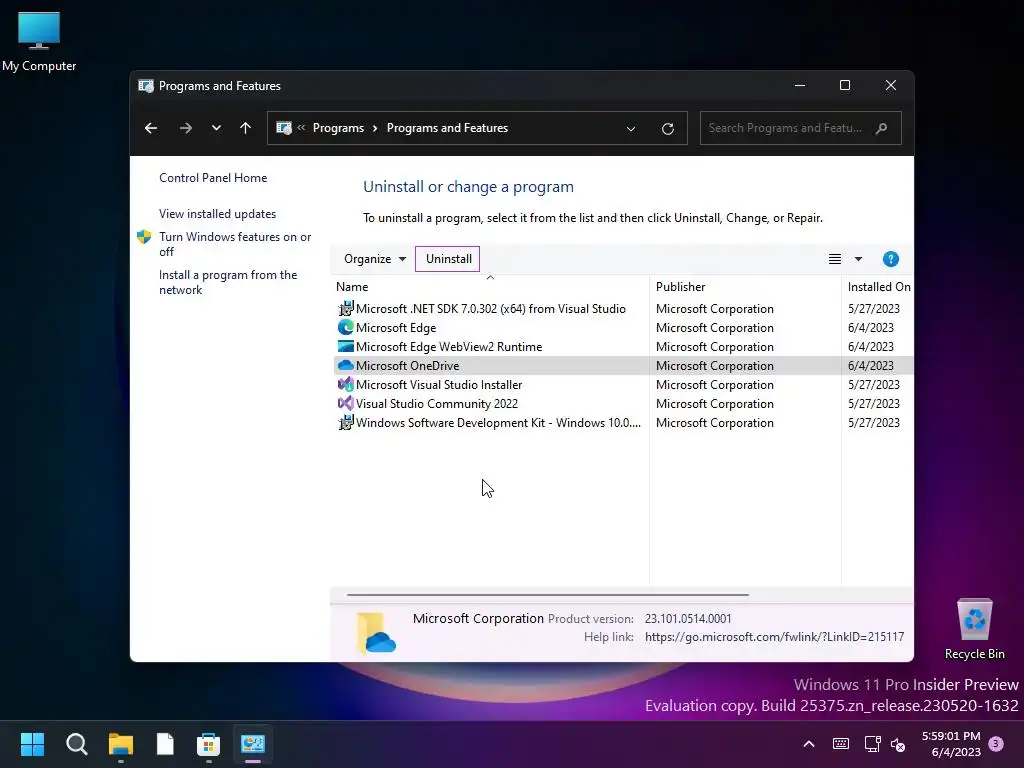The height and width of the screenshot is (768, 1024).
Task: Select Windows Software Development Kit name
Action: pos(498,422)
